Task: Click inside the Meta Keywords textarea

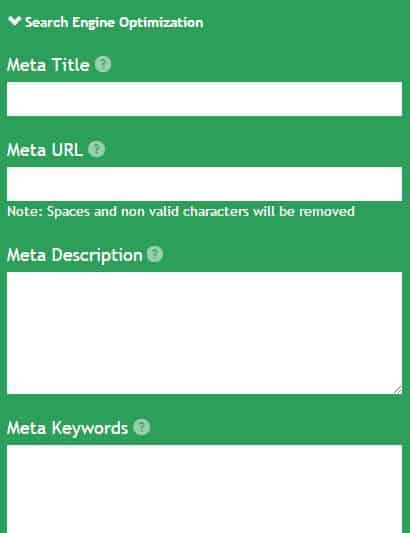Action: click(205, 489)
